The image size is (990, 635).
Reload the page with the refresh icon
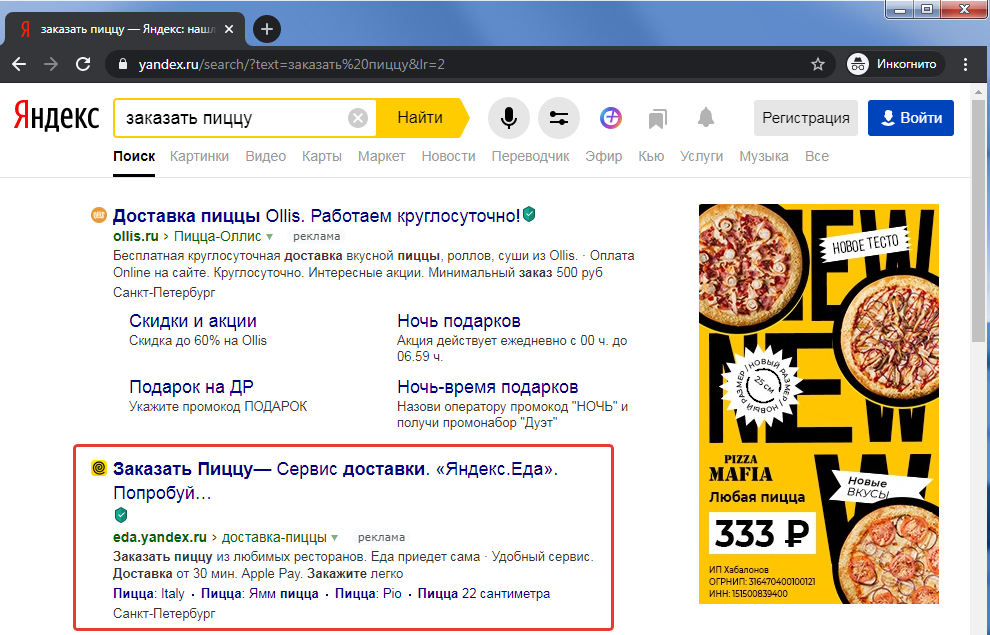(83, 63)
